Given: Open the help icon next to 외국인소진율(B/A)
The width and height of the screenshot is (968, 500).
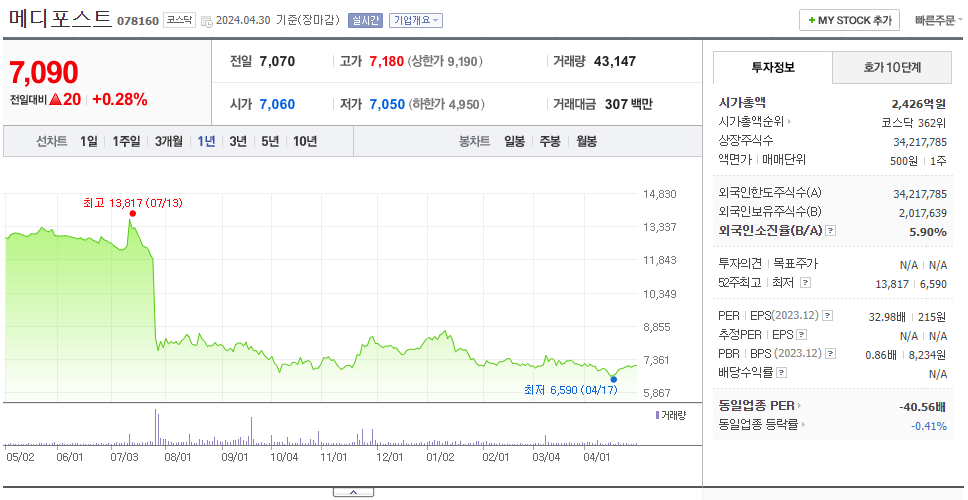Looking at the screenshot, I should 830,230.
